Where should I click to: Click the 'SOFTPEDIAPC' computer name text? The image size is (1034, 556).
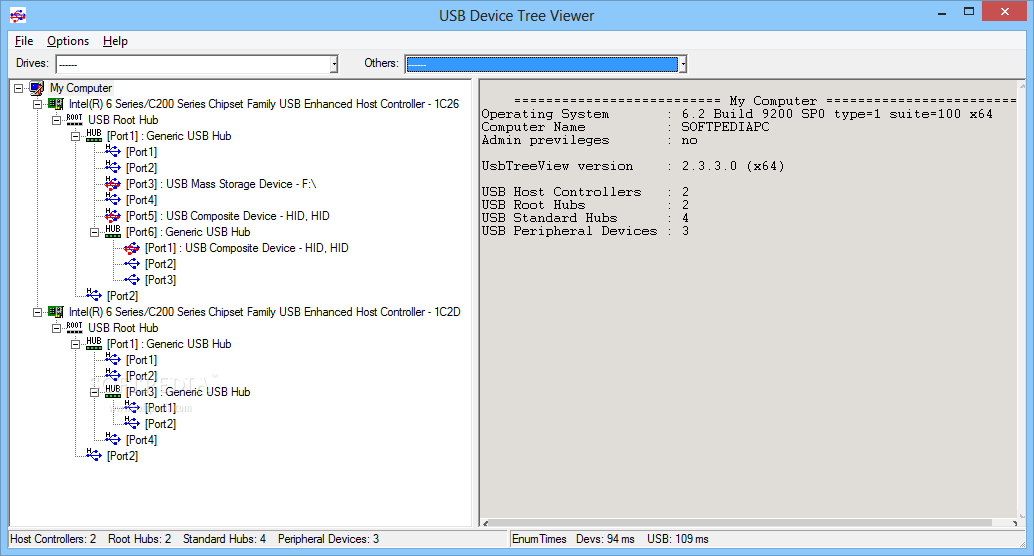[725, 127]
